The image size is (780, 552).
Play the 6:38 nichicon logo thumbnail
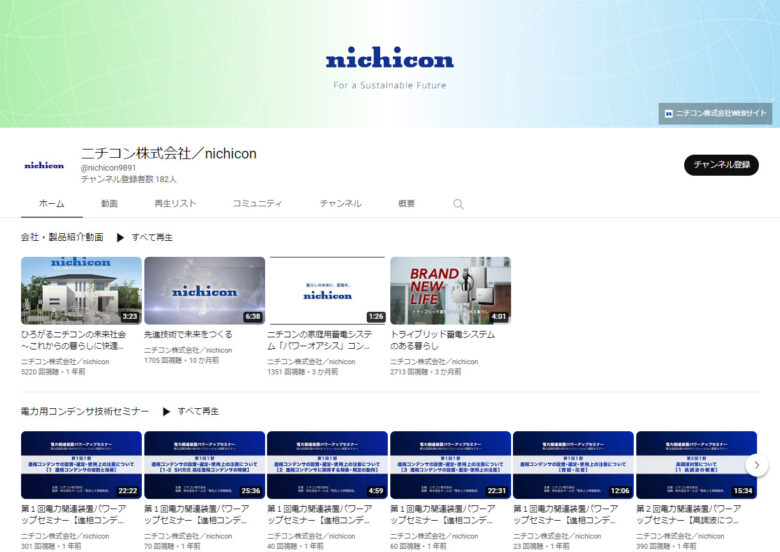(x=204, y=290)
